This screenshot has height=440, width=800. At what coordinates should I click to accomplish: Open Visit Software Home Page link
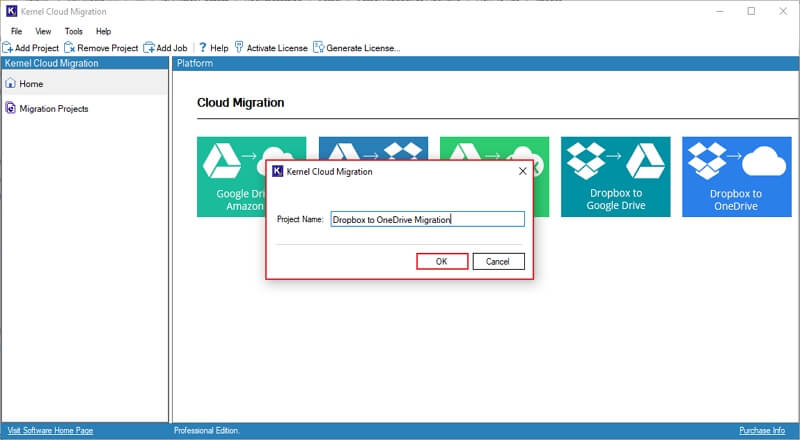coord(51,430)
